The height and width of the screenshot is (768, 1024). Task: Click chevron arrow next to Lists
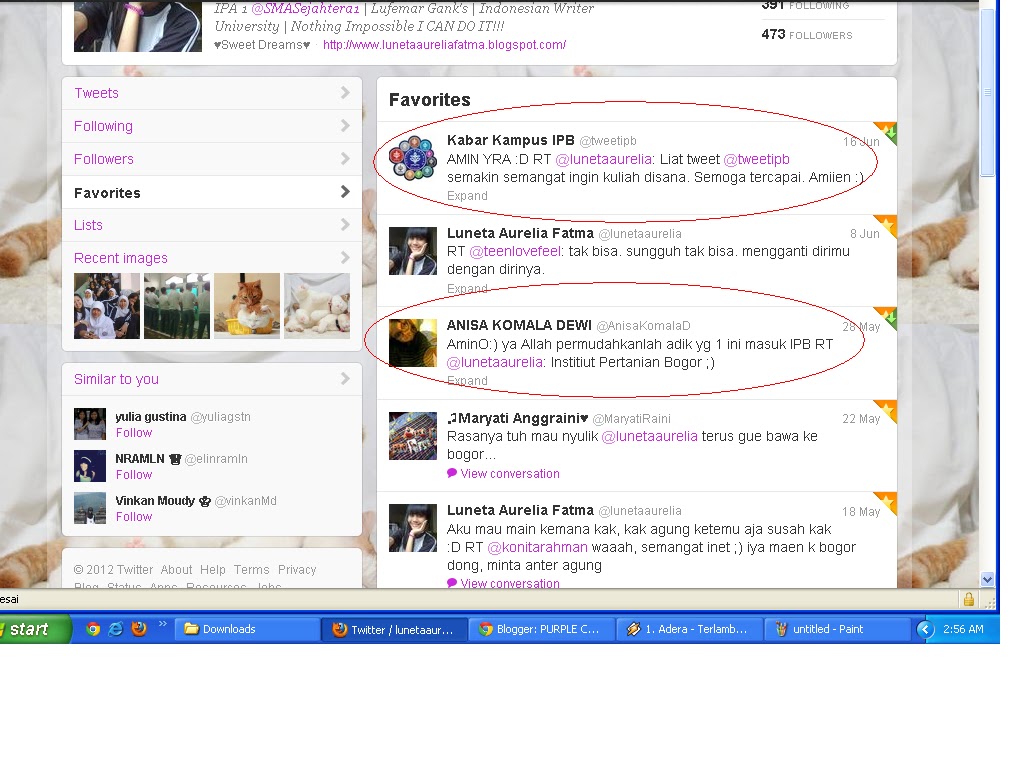345,225
